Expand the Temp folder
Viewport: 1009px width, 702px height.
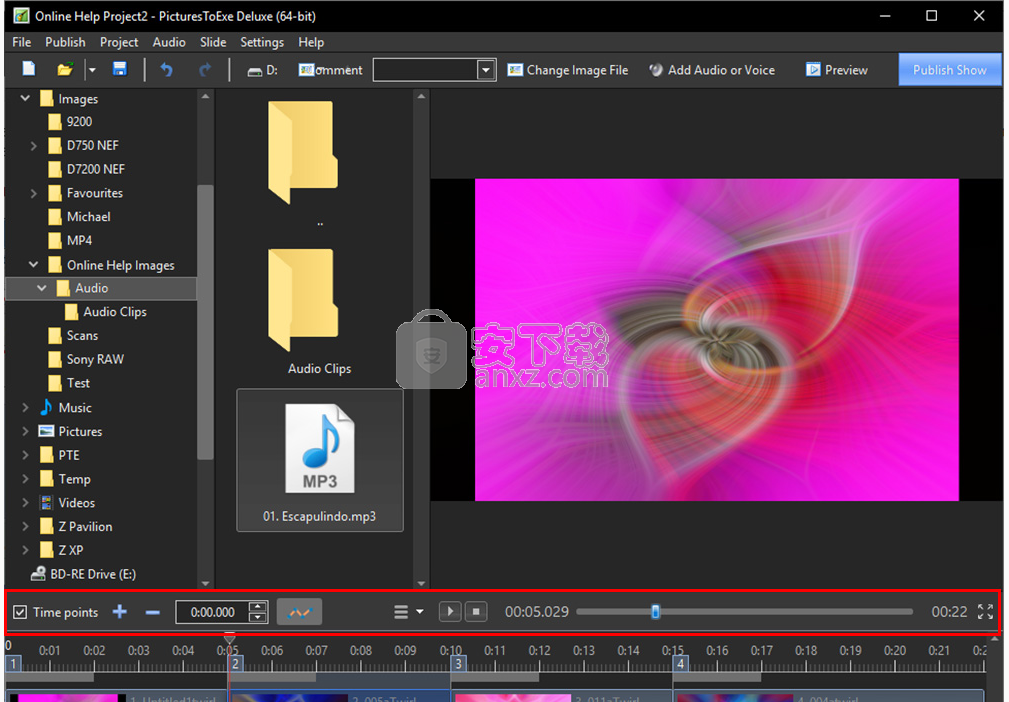(x=25, y=479)
